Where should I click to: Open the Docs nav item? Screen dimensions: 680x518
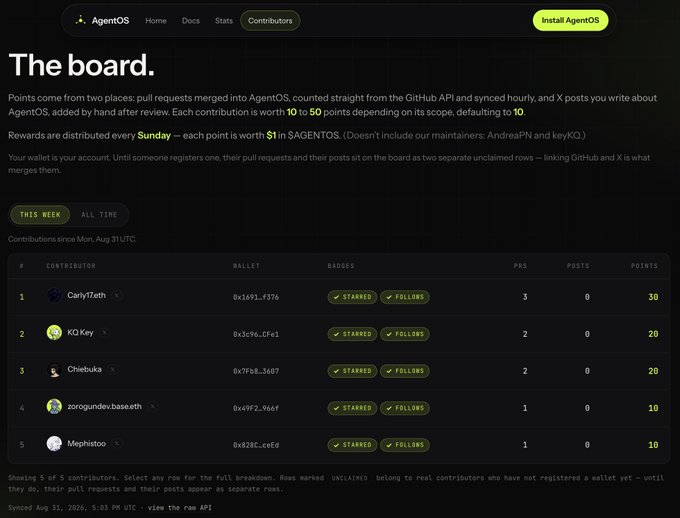click(191, 20)
